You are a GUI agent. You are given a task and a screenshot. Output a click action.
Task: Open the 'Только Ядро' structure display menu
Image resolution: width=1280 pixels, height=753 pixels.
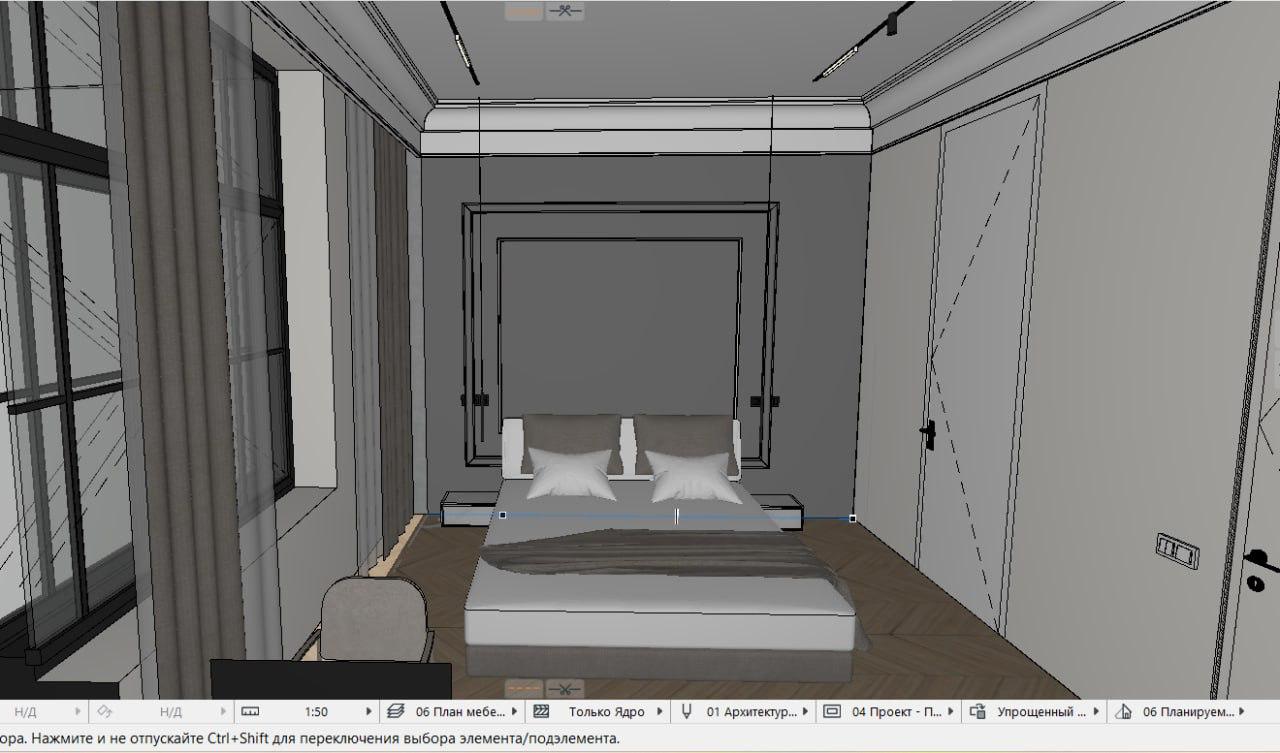(x=660, y=712)
